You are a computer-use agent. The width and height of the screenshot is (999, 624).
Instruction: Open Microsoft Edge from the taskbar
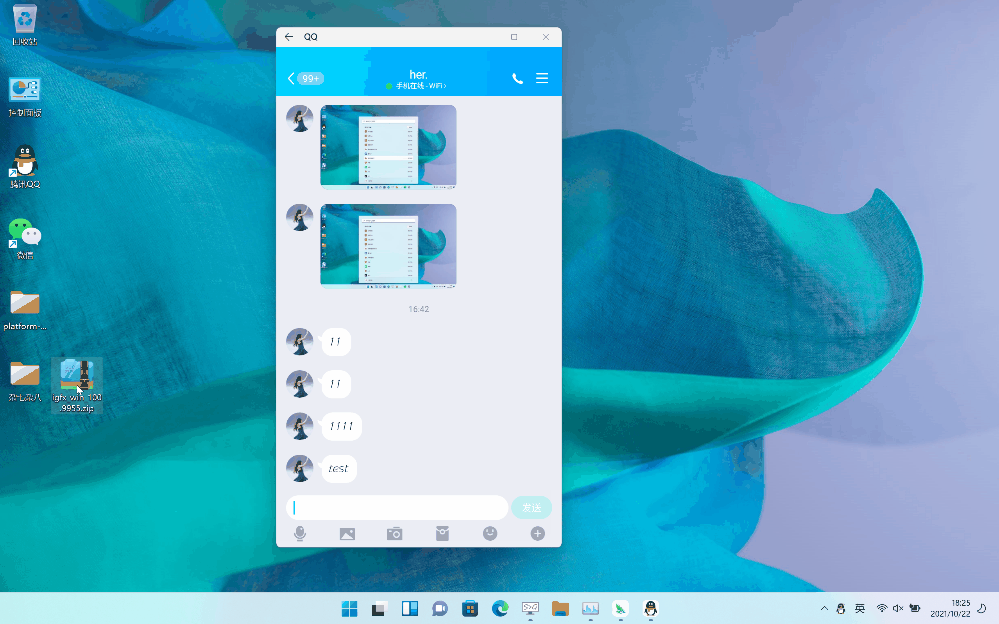coord(500,608)
